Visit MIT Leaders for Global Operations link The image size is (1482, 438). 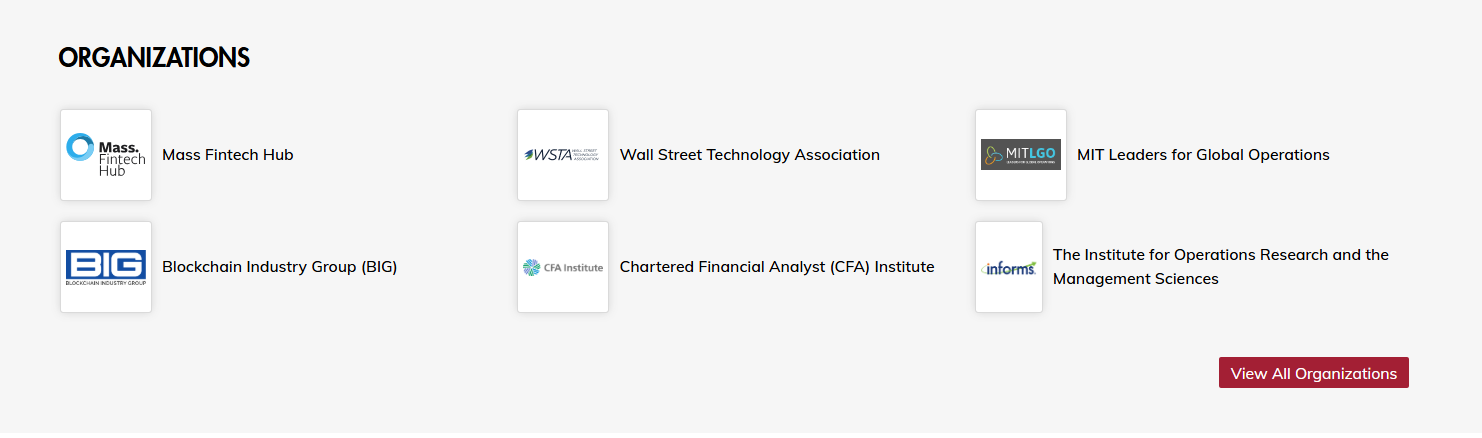1203,155
